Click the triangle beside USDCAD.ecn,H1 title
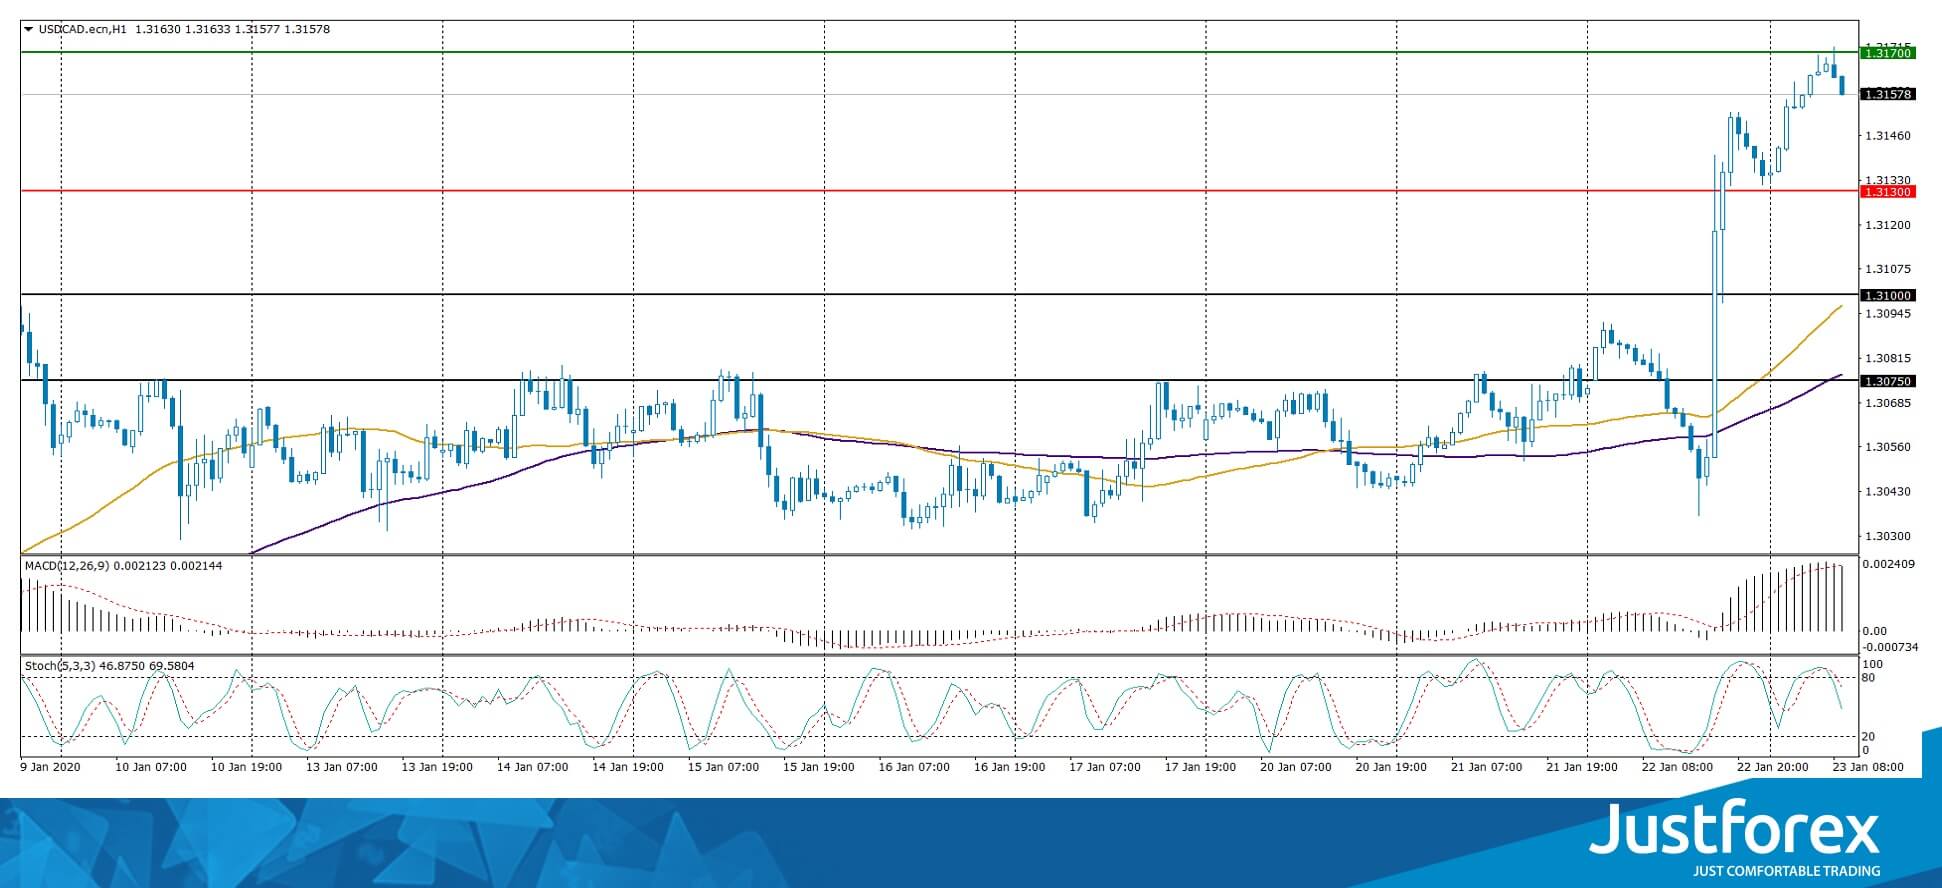Screen dimensions: 1942x888 [28, 29]
